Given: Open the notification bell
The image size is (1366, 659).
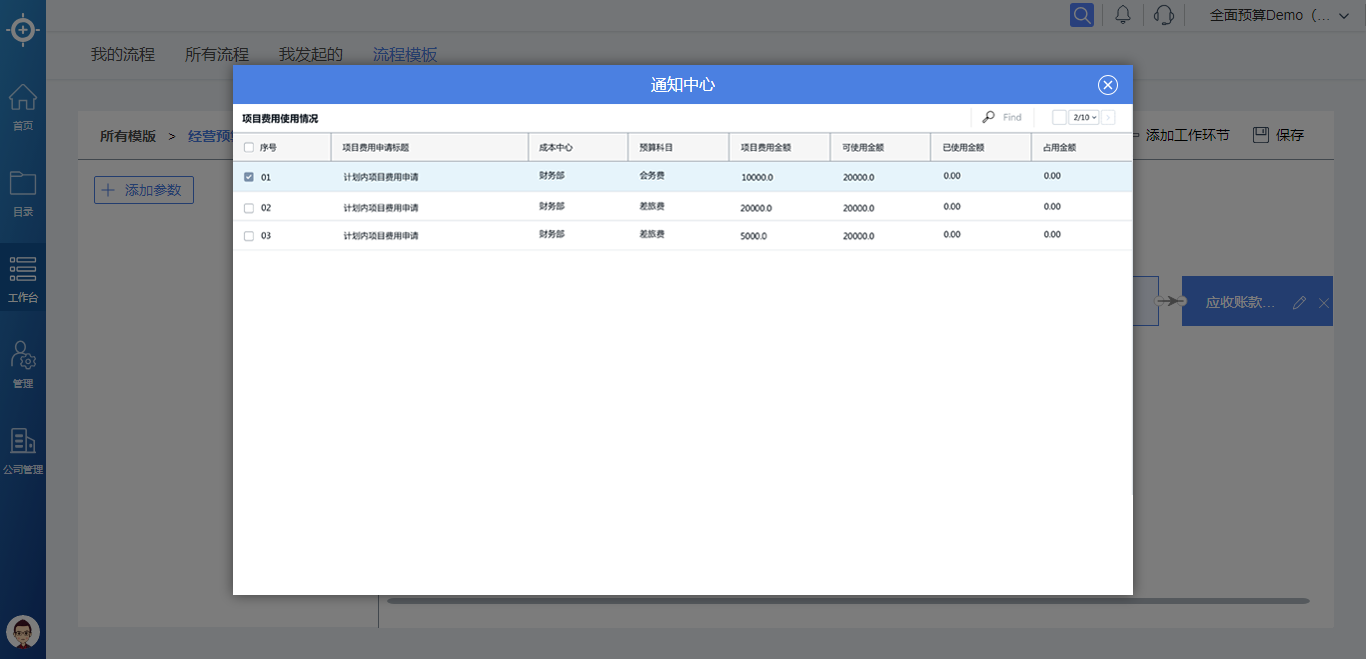Looking at the screenshot, I should [1123, 15].
